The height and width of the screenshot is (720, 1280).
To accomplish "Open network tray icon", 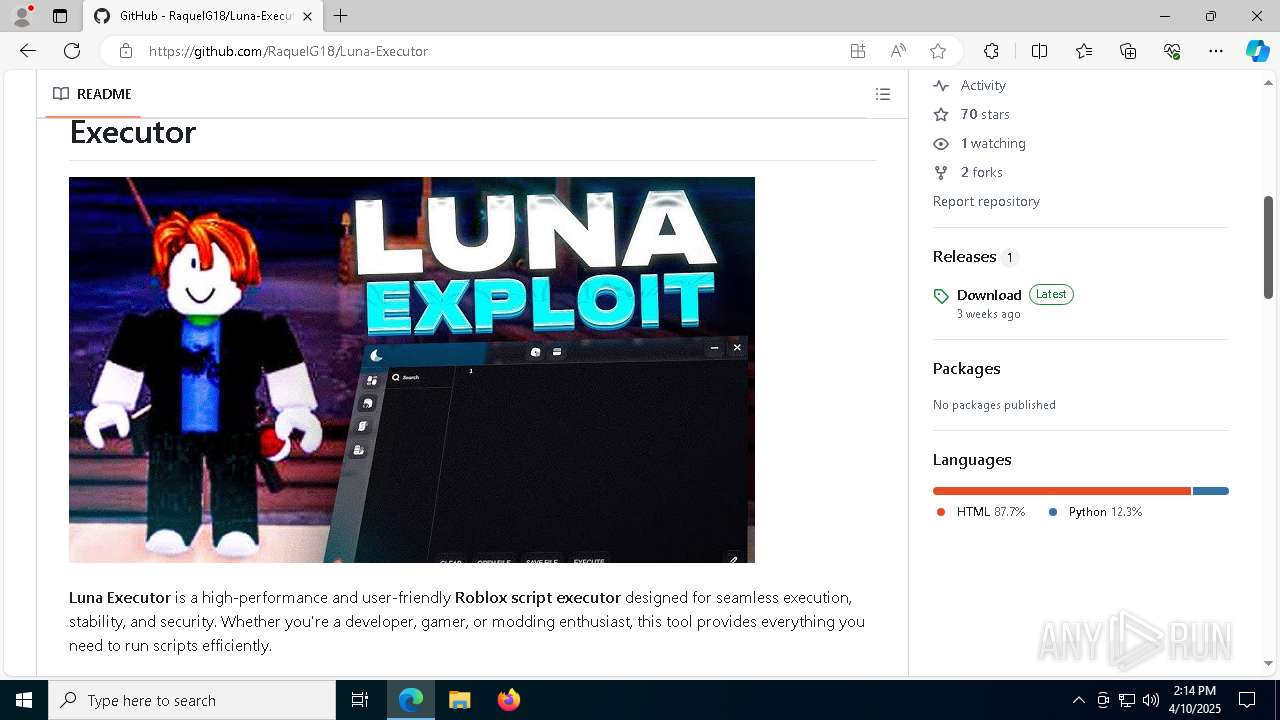I will tap(1127, 700).
